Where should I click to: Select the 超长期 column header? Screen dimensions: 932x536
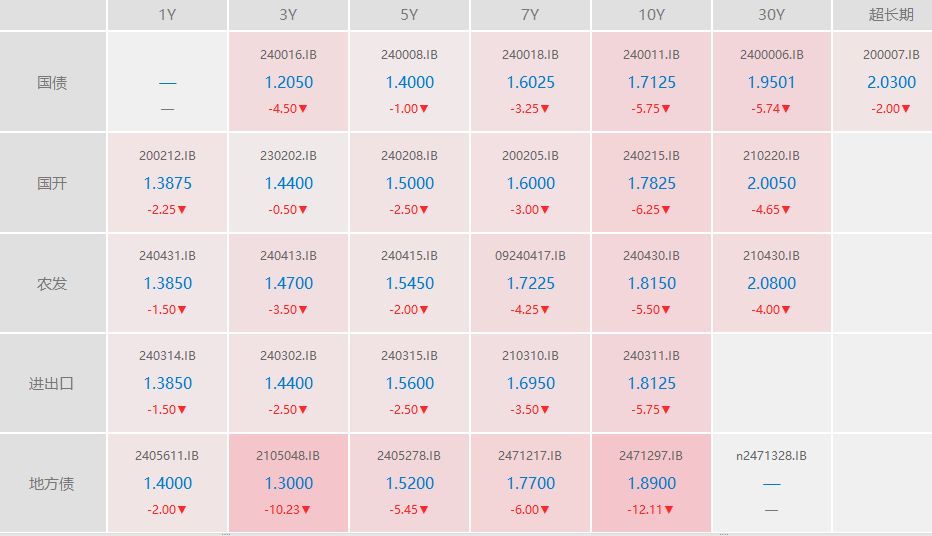tap(889, 15)
